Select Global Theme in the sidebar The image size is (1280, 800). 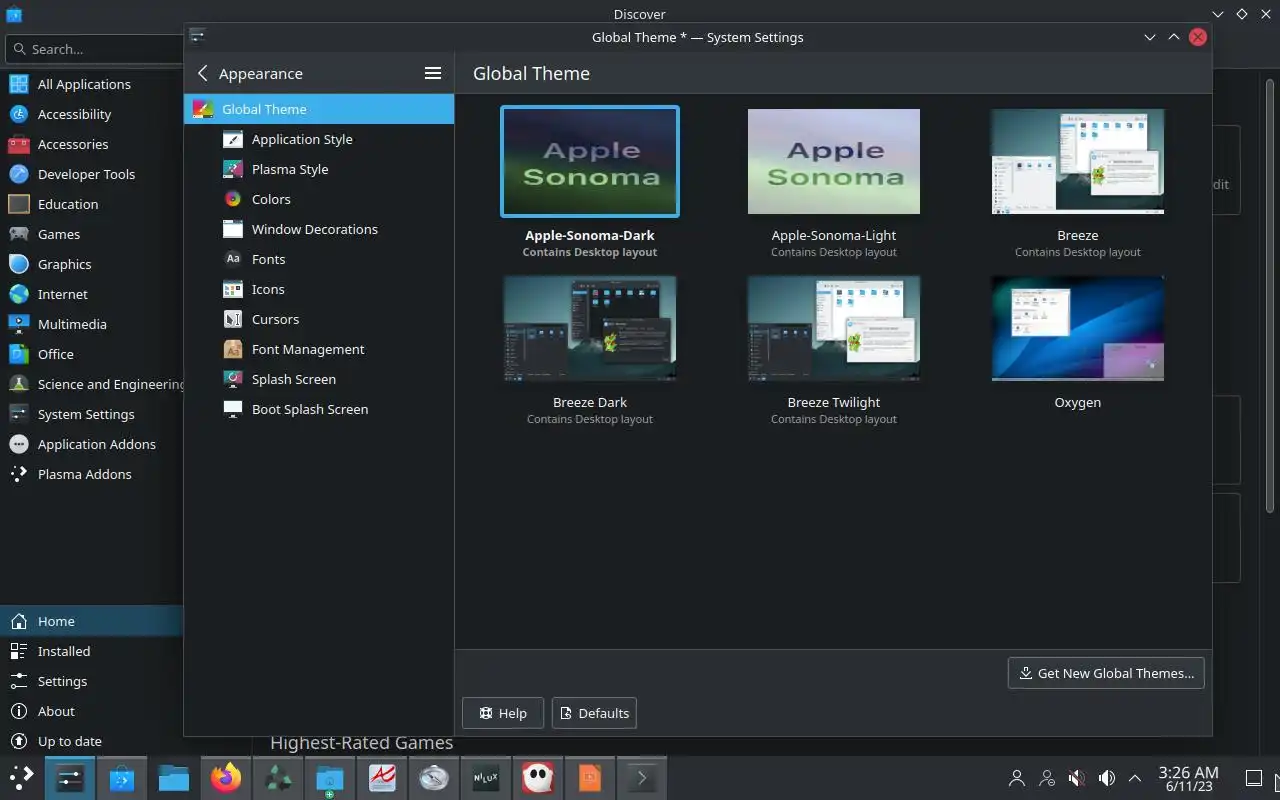click(319, 109)
